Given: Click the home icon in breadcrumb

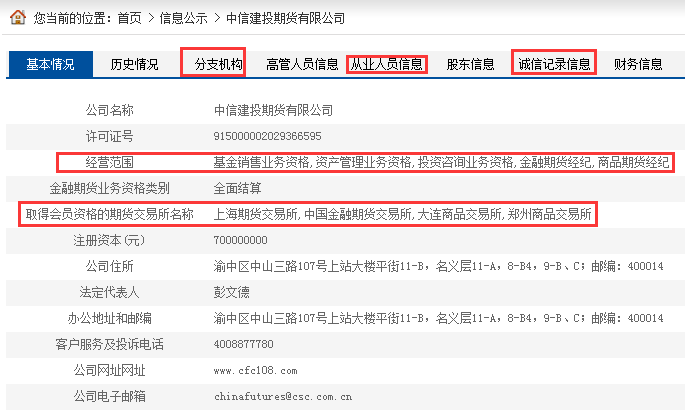Looking at the screenshot, I should click(x=17, y=17).
